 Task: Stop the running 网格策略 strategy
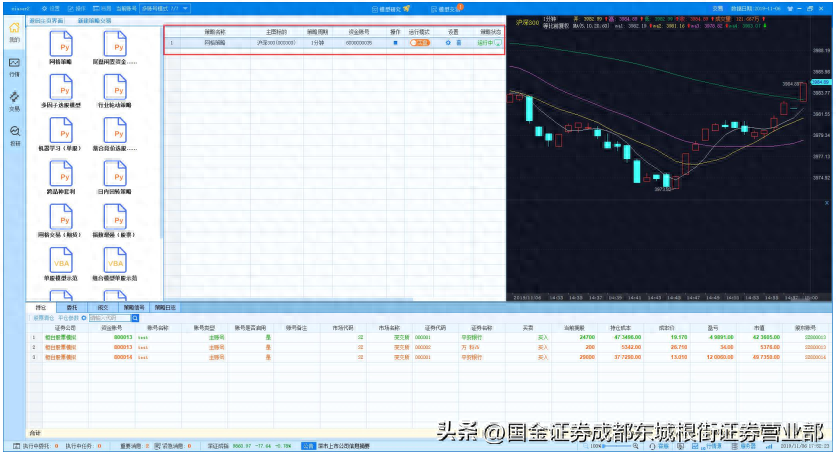tap(396, 43)
